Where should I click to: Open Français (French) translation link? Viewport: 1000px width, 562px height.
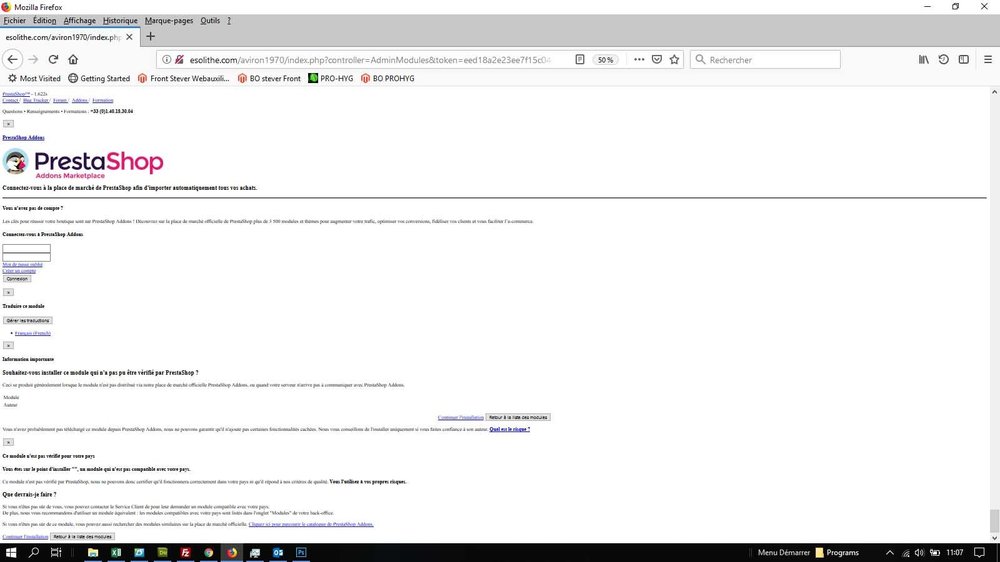pyautogui.click(x=33, y=333)
